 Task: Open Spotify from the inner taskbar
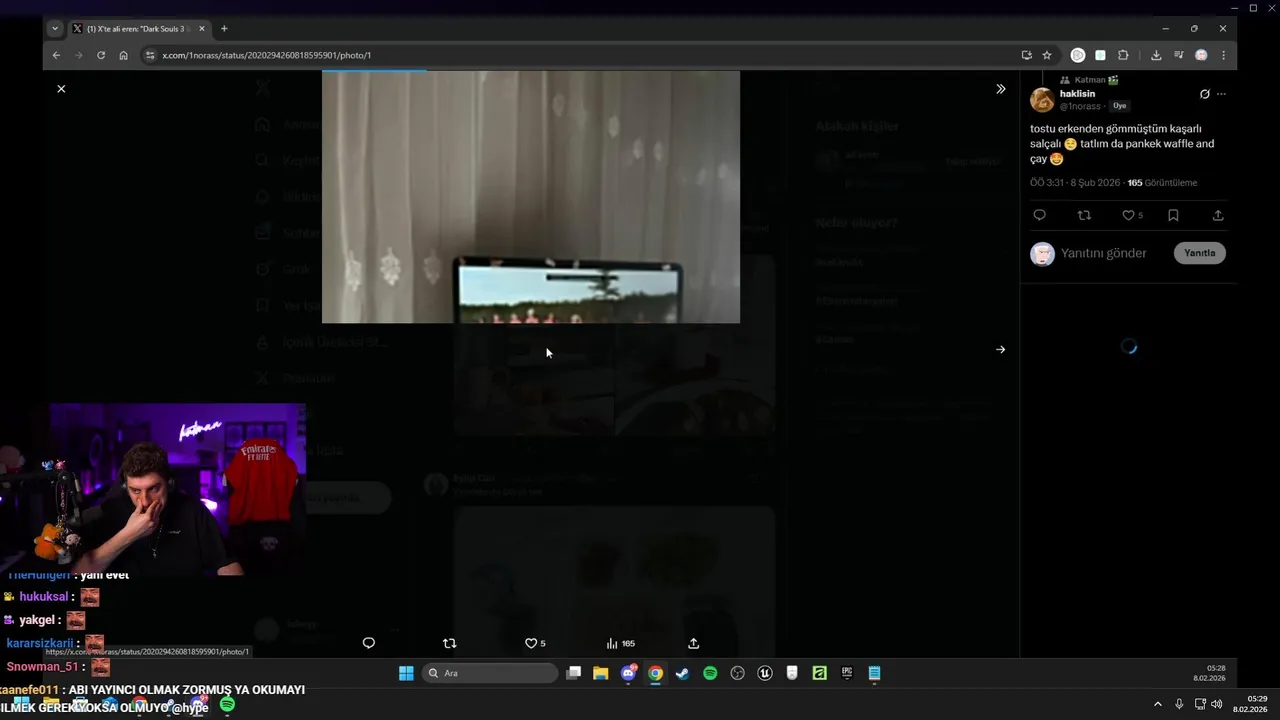[710, 673]
